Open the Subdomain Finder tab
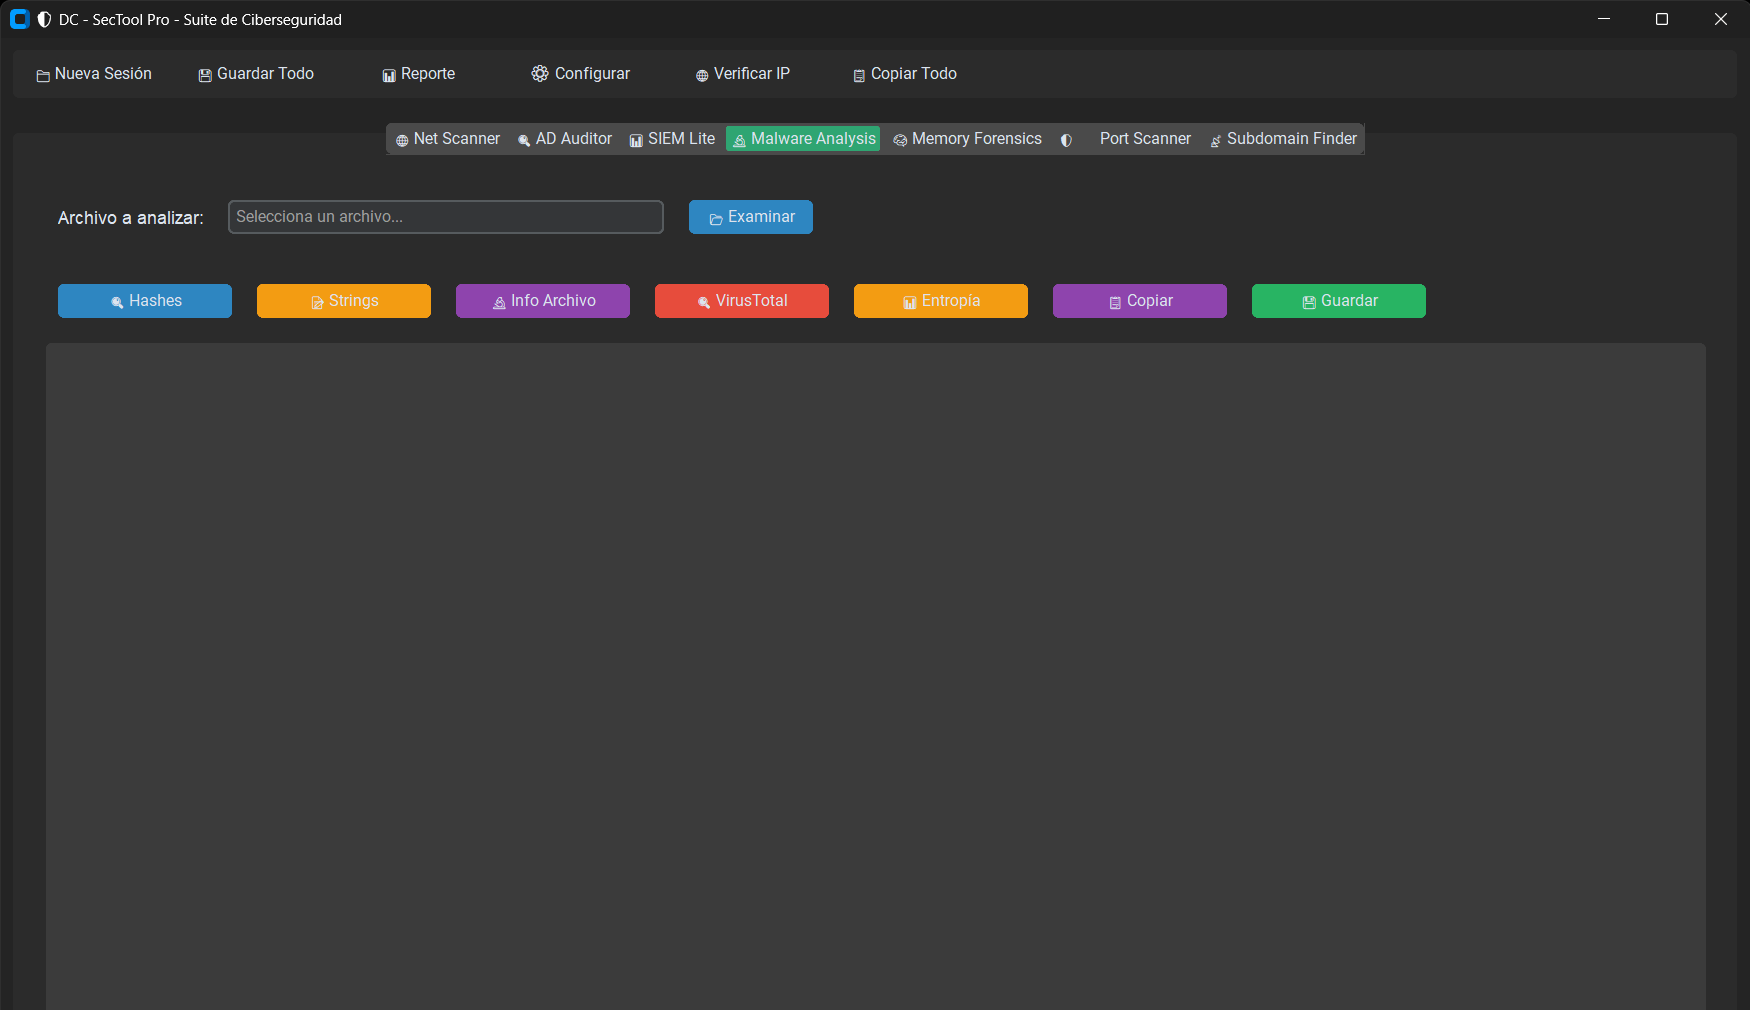The width and height of the screenshot is (1750, 1010). click(1283, 139)
